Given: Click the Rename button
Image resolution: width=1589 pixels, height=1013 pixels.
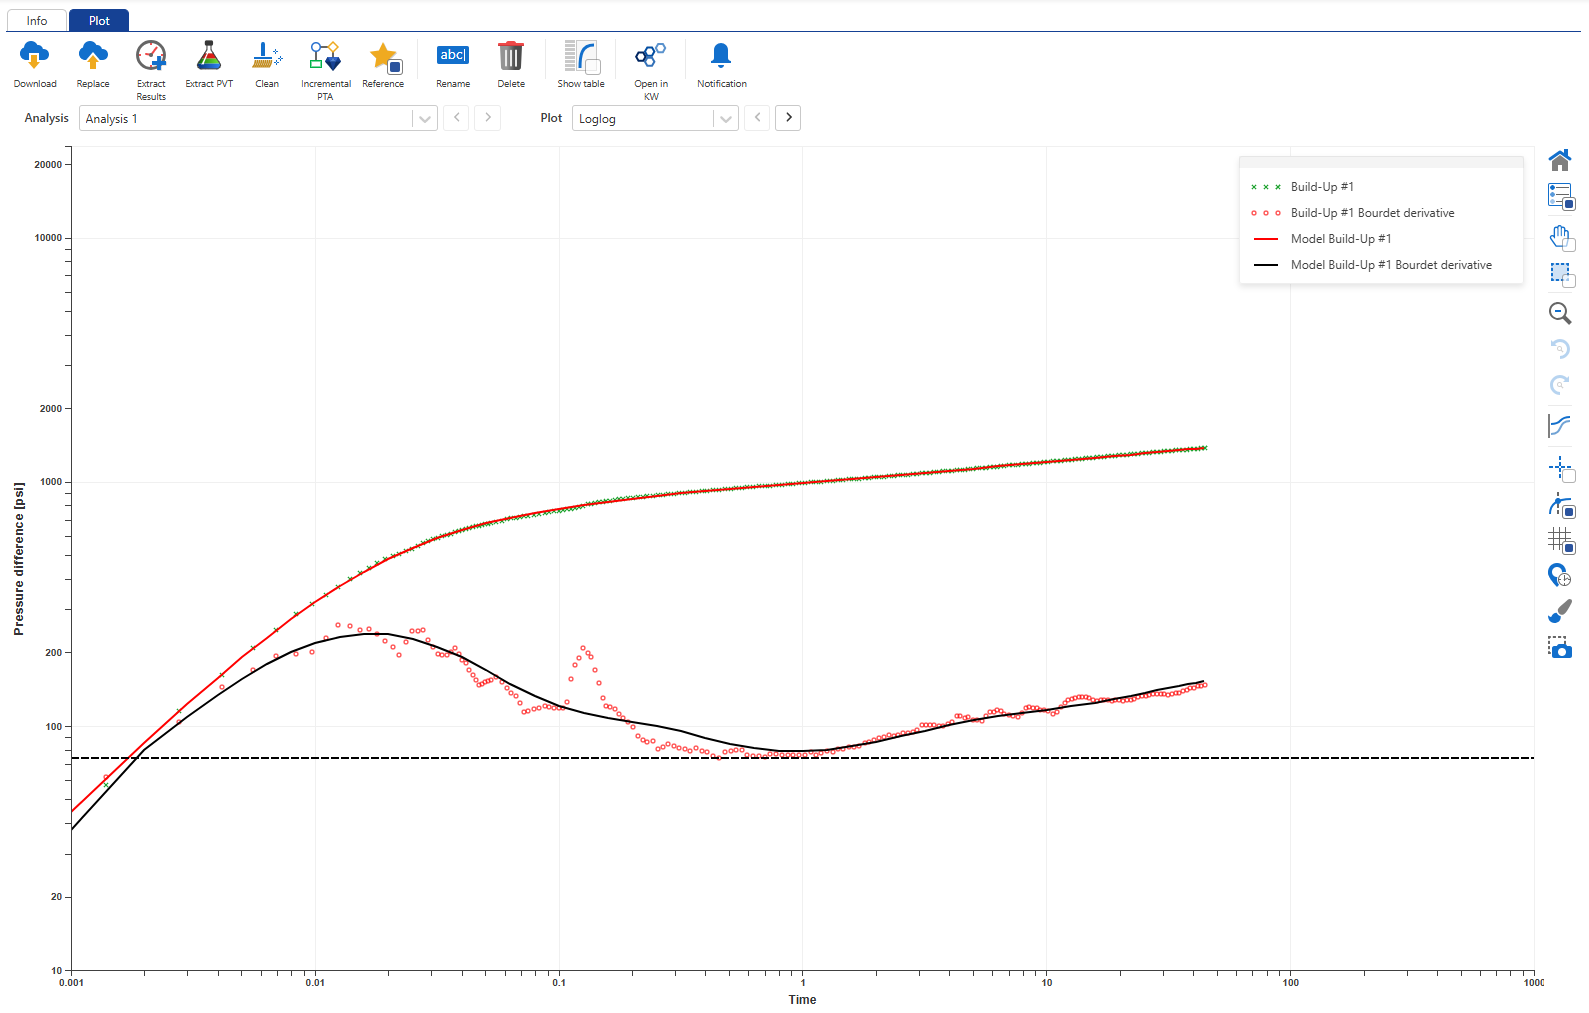Looking at the screenshot, I should 453,57.
